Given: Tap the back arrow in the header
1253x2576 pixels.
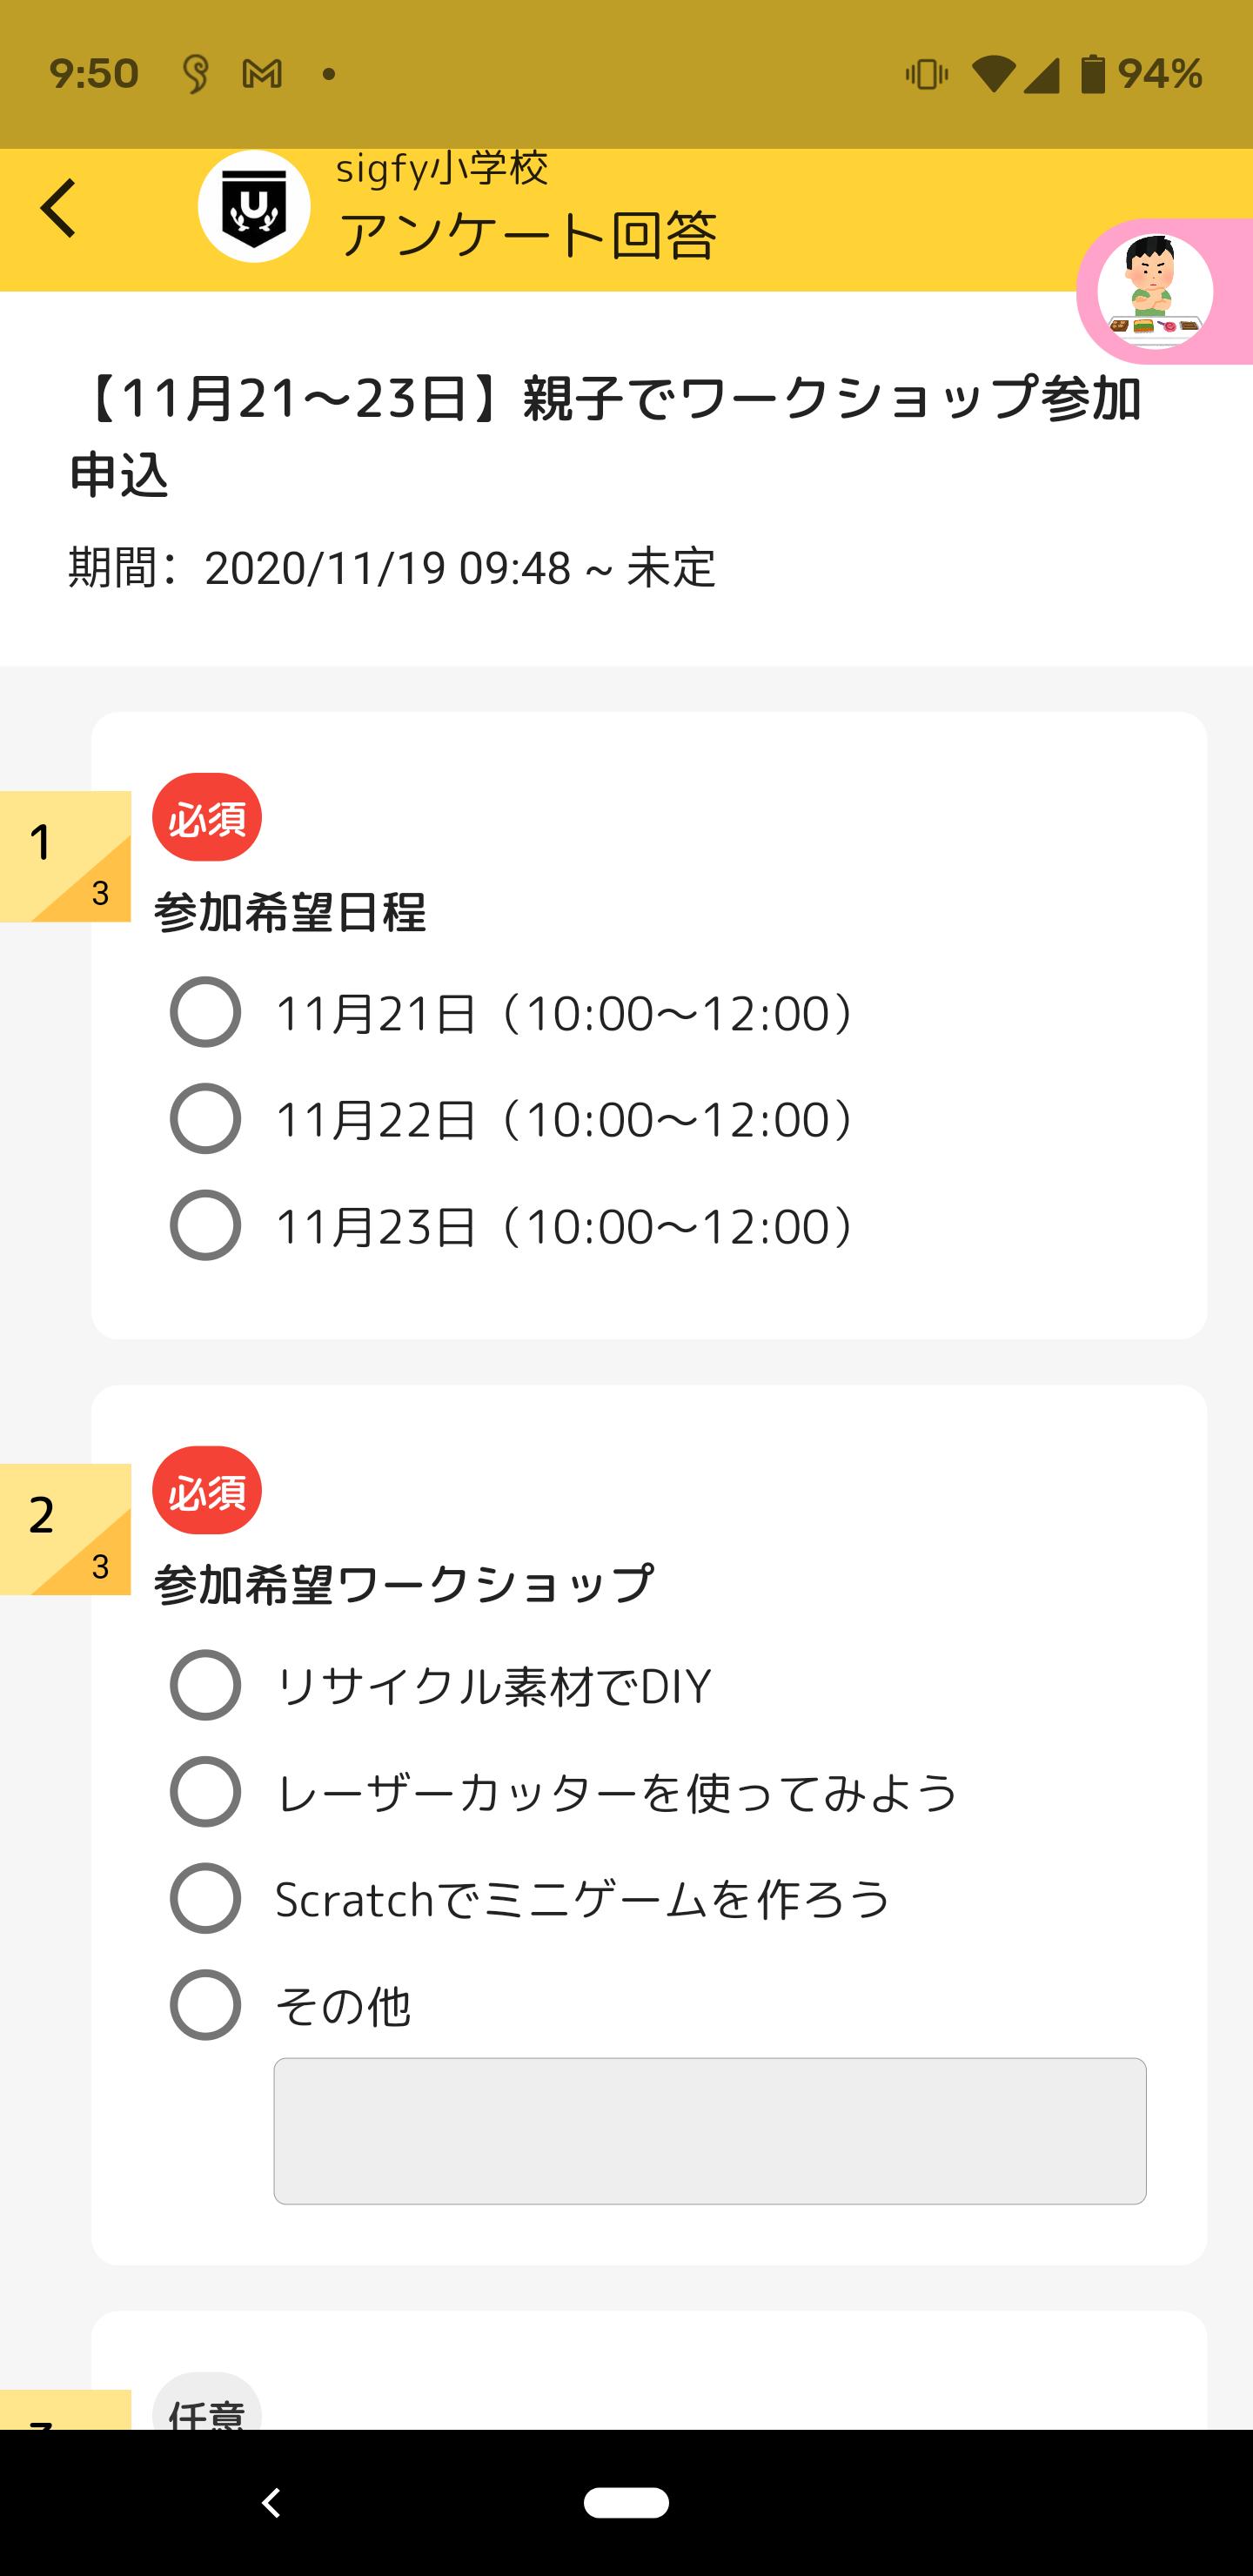Looking at the screenshot, I should (59, 208).
